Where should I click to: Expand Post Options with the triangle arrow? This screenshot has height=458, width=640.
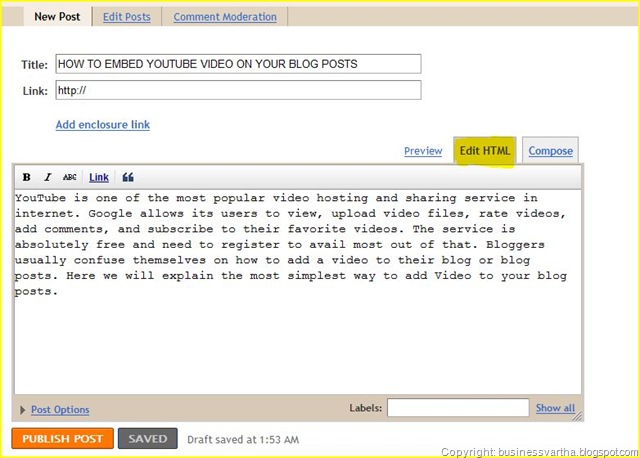[22, 409]
